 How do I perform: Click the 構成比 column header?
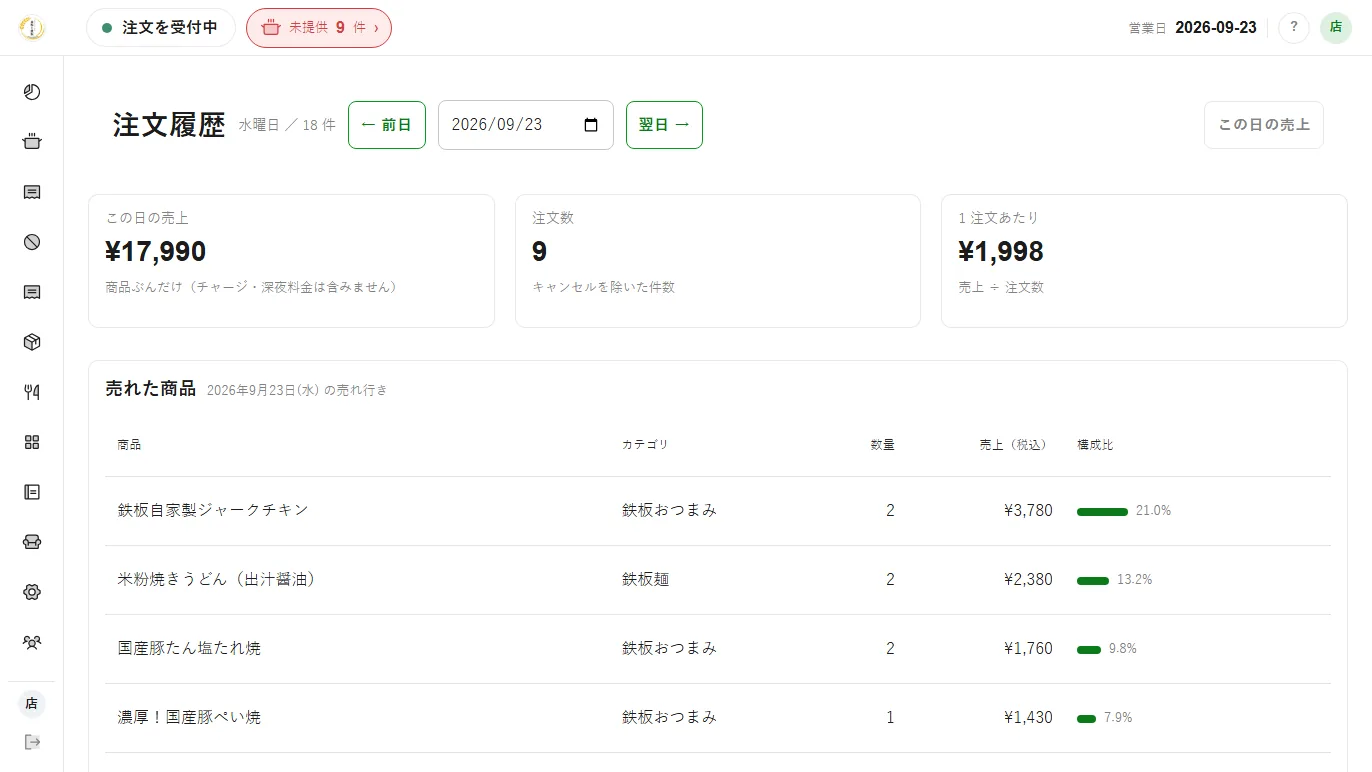[x=1095, y=445]
